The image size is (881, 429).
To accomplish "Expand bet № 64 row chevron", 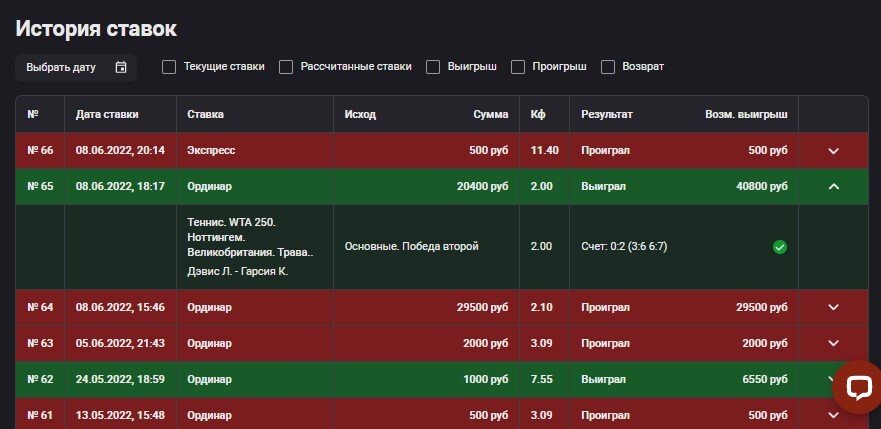I will (x=834, y=308).
